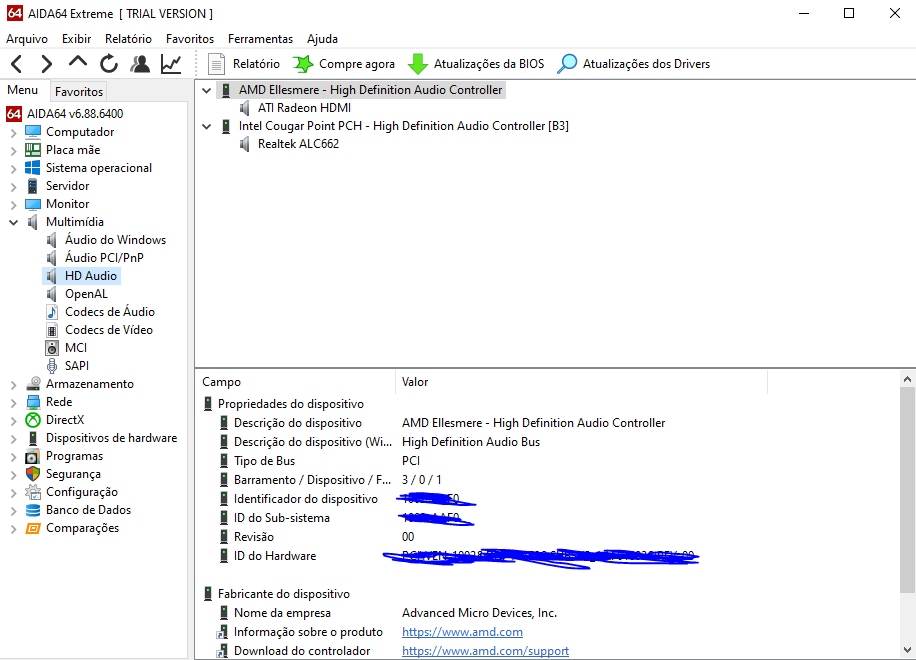Expand the Armazenamento tree node
The width and height of the screenshot is (916, 660).
point(13,385)
